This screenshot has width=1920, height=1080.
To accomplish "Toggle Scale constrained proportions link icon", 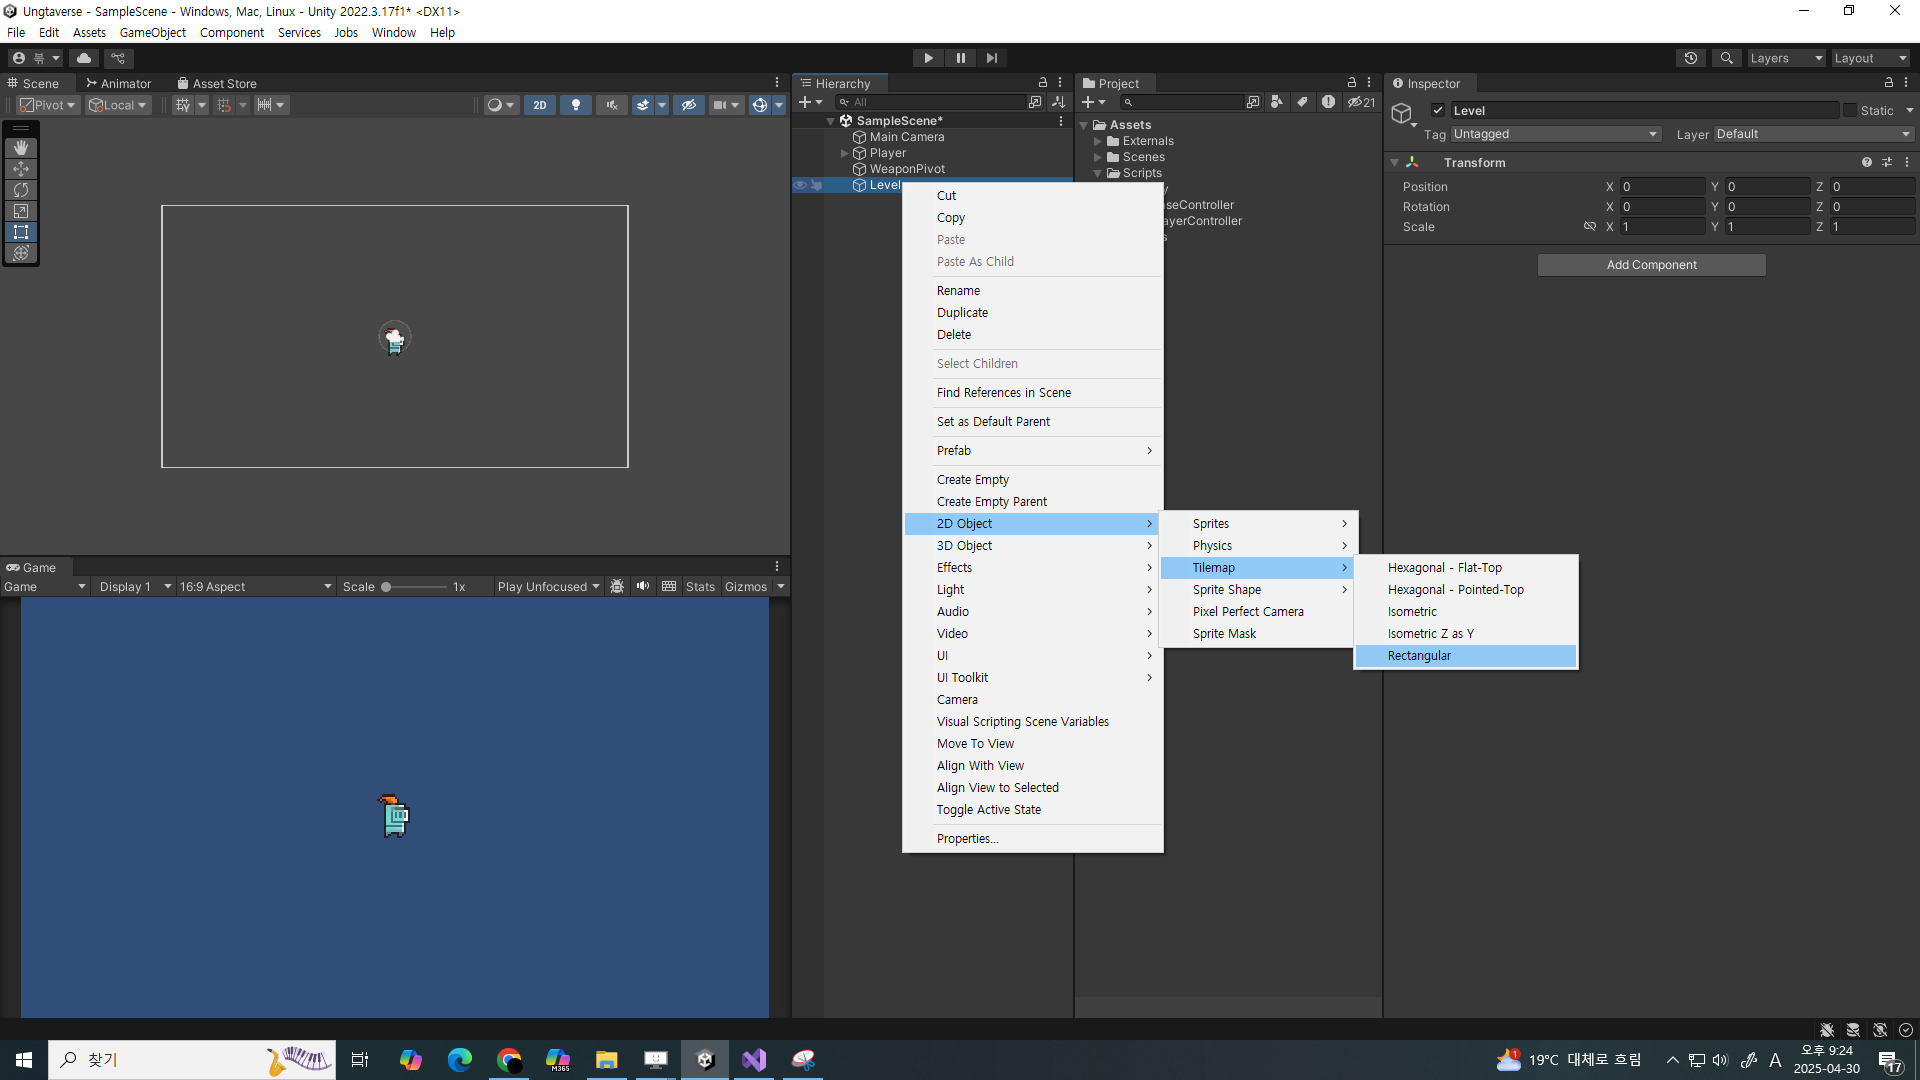I will tap(1589, 226).
